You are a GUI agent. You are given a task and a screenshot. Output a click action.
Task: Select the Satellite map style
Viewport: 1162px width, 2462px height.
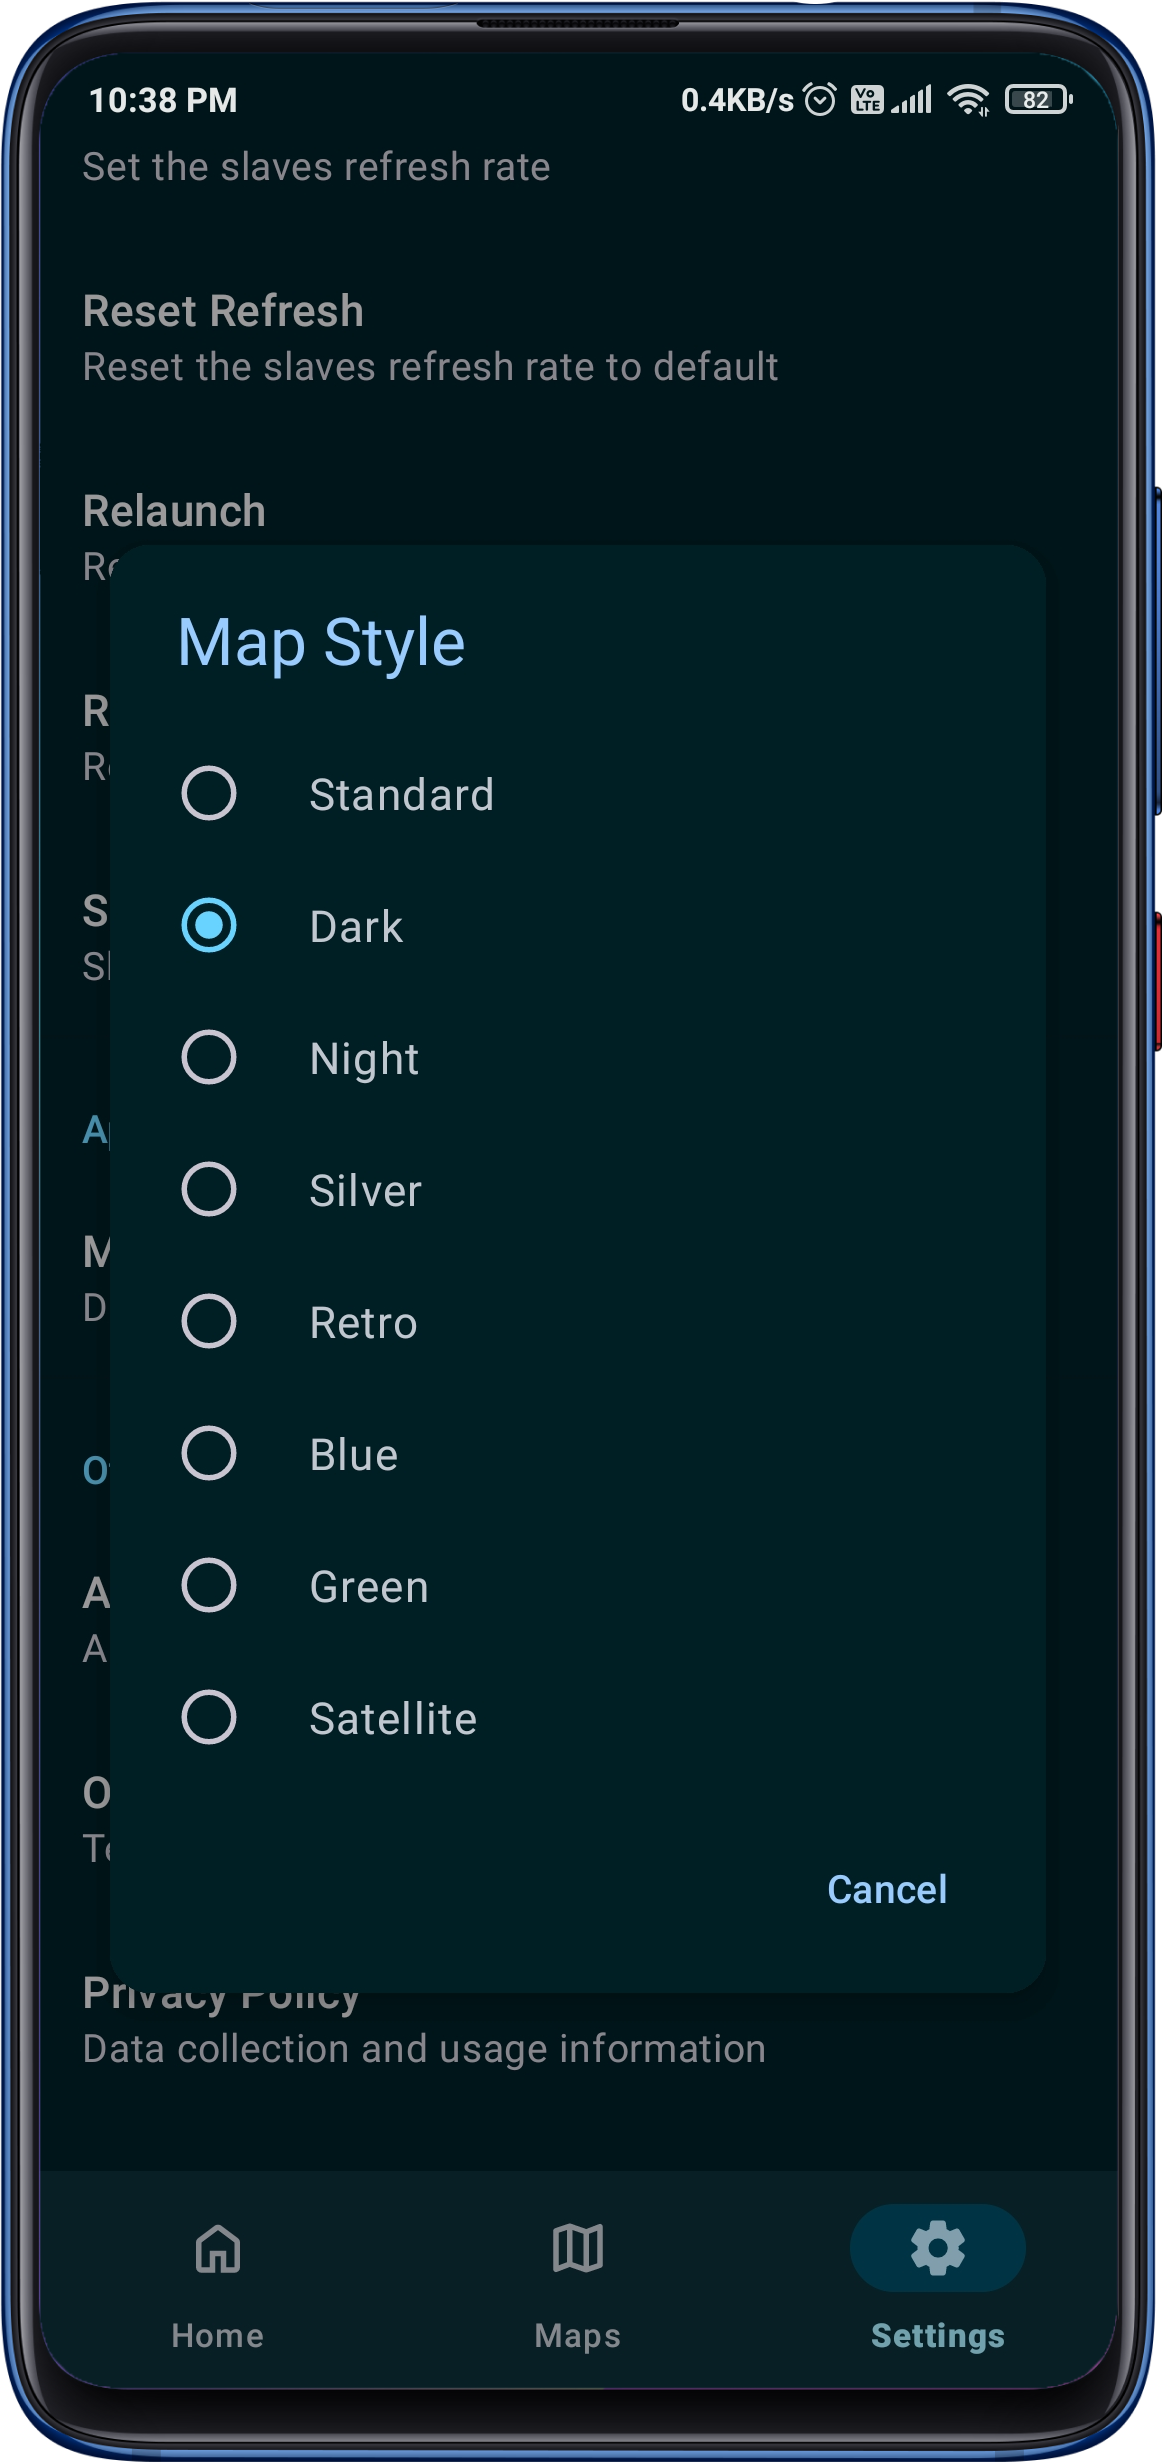(x=209, y=1718)
